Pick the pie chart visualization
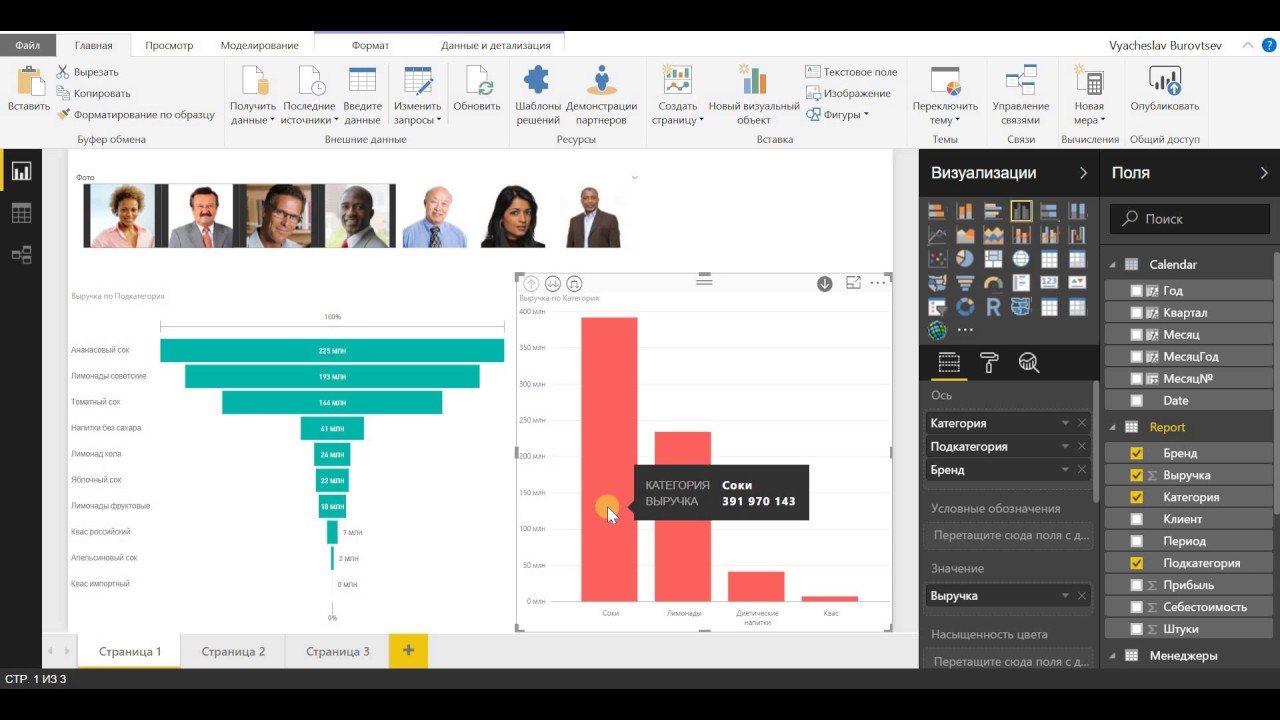The width and height of the screenshot is (1280, 720). pyautogui.click(x=965, y=259)
